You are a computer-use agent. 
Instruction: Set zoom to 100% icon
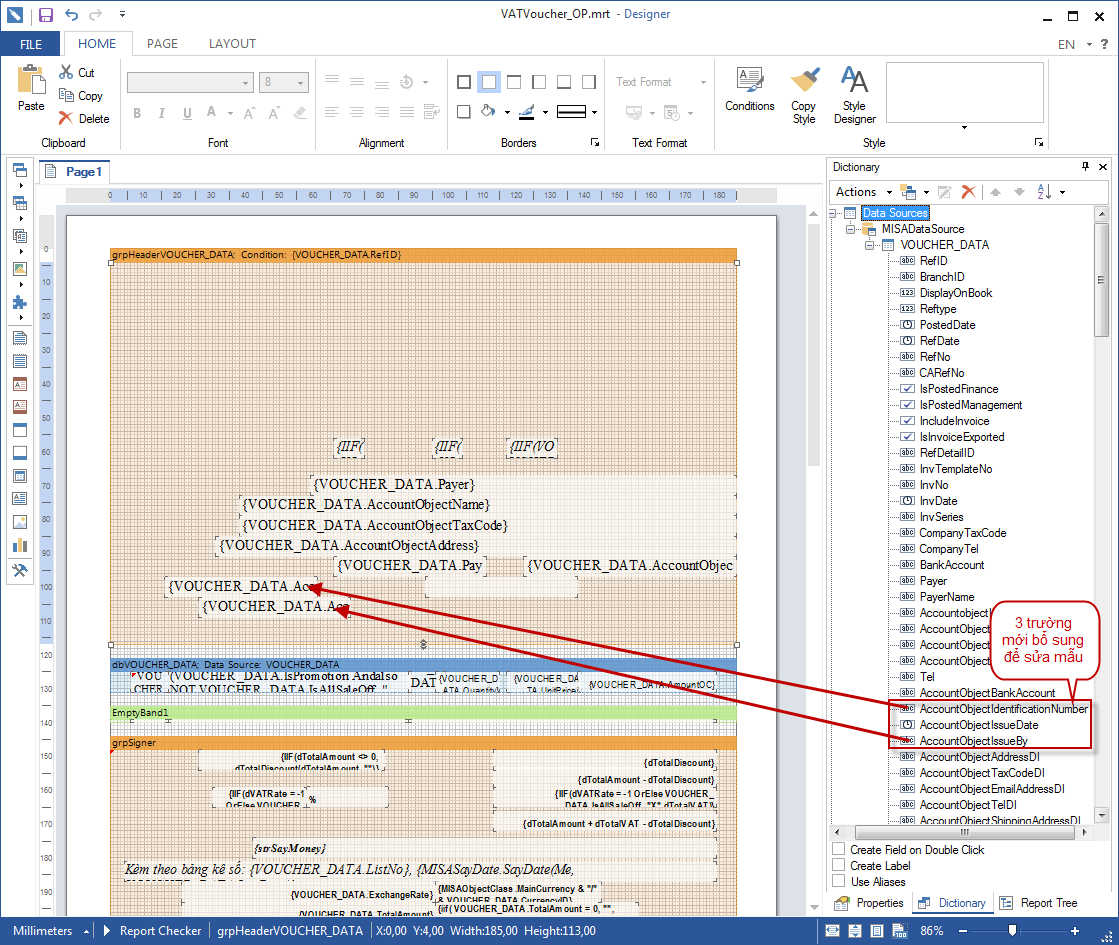coord(899,931)
